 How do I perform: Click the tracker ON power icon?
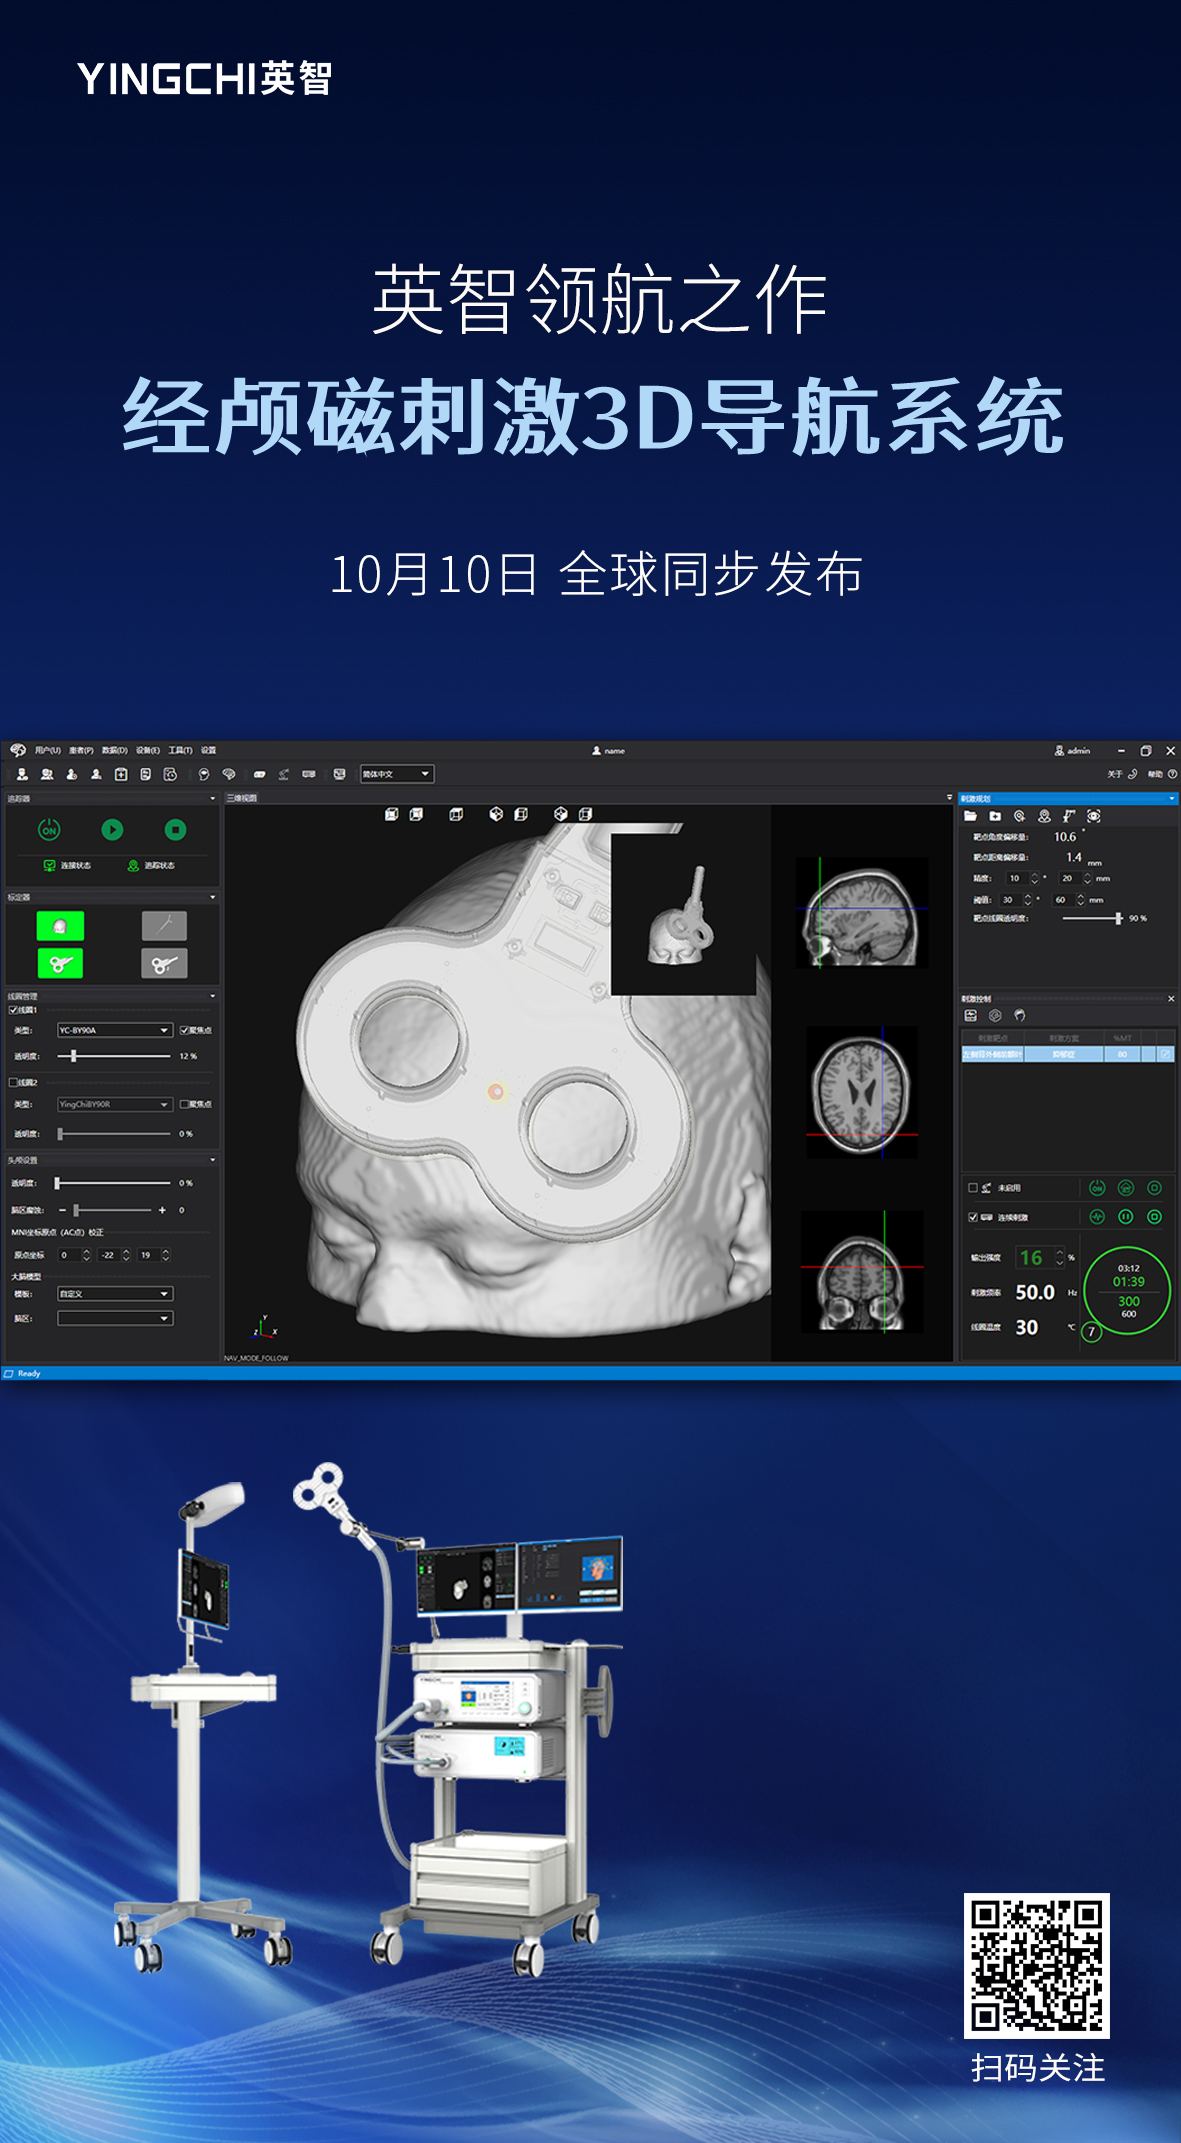coord(49,830)
